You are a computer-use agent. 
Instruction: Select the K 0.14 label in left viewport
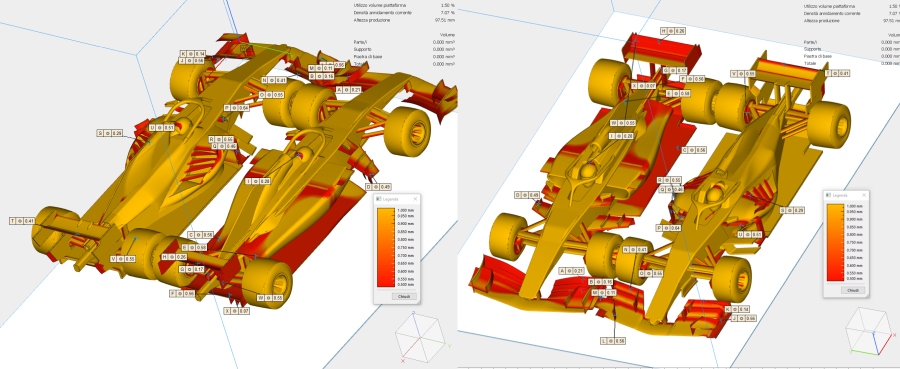[x=192, y=53]
